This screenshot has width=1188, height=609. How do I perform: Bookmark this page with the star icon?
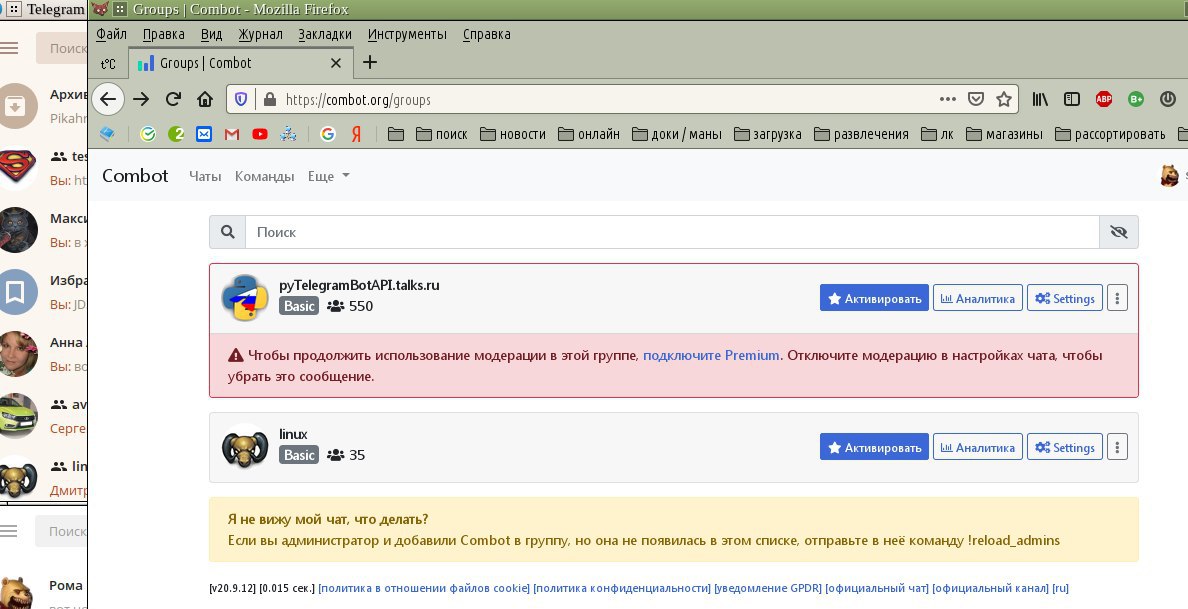(x=1004, y=99)
